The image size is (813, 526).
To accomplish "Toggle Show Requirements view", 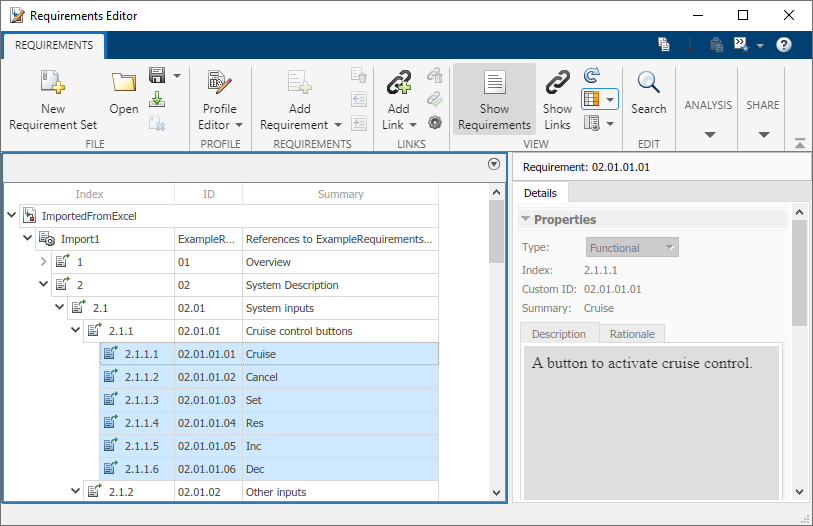I will pos(494,100).
